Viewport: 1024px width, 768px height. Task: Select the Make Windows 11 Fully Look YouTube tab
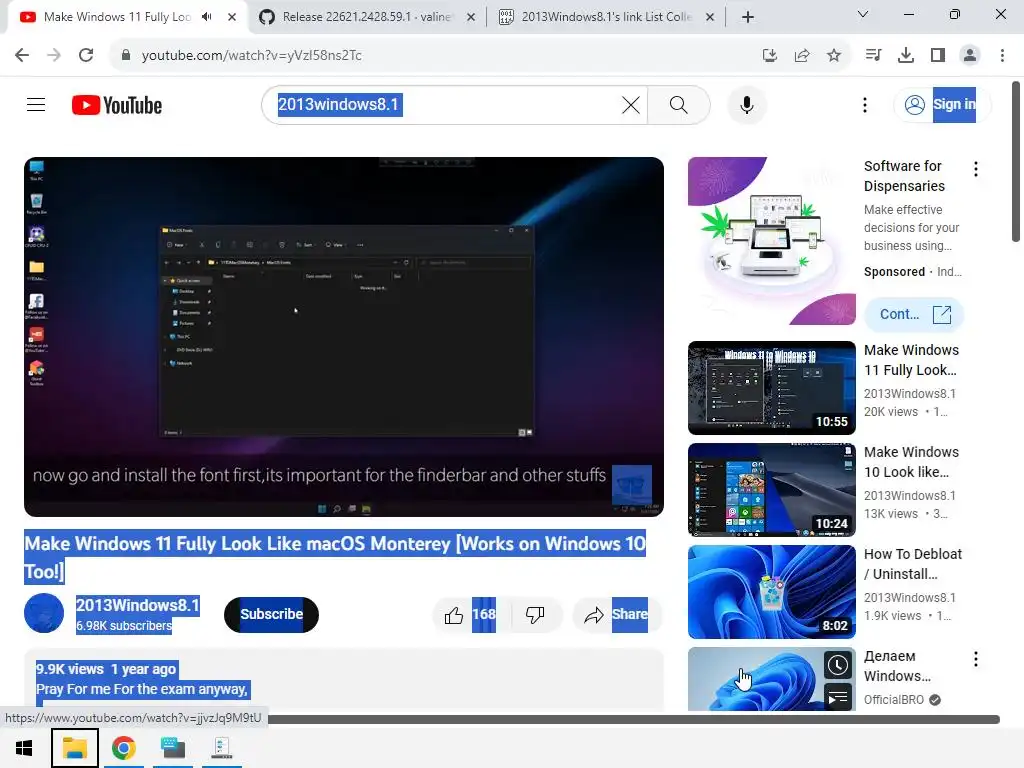tap(118, 17)
